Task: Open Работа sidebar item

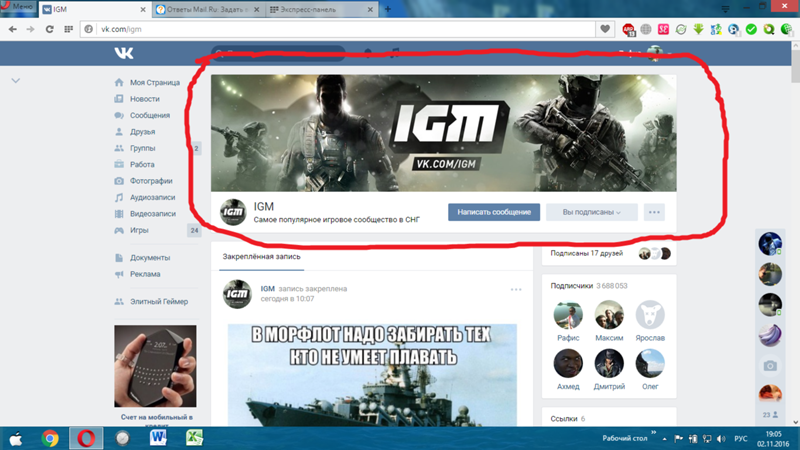Action: 142,164
